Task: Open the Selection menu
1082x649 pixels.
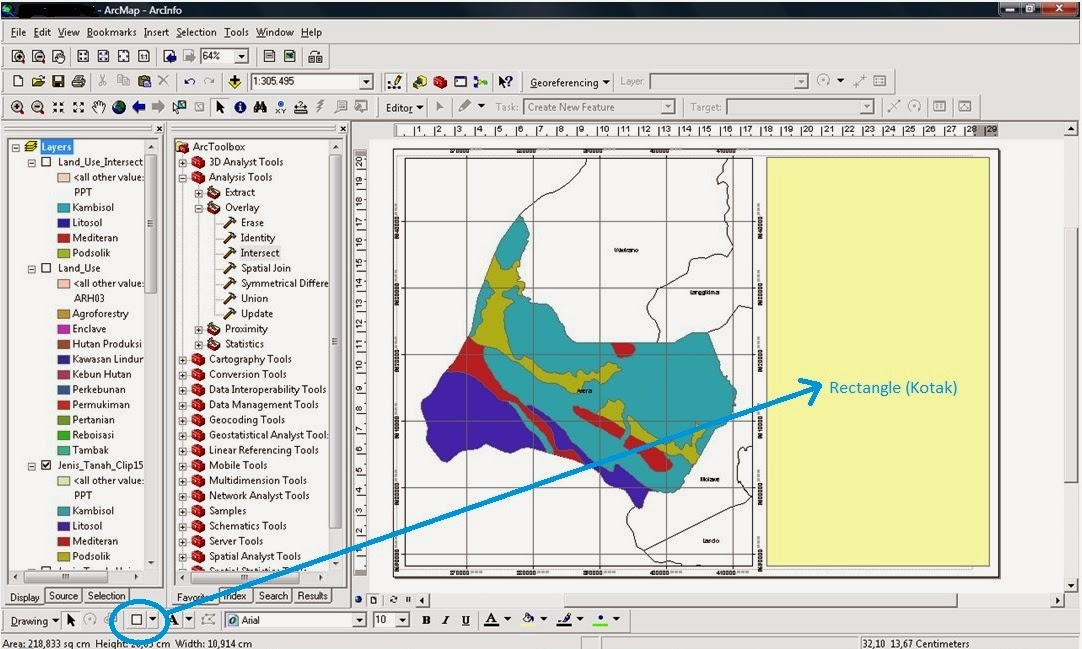Action: (x=196, y=31)
